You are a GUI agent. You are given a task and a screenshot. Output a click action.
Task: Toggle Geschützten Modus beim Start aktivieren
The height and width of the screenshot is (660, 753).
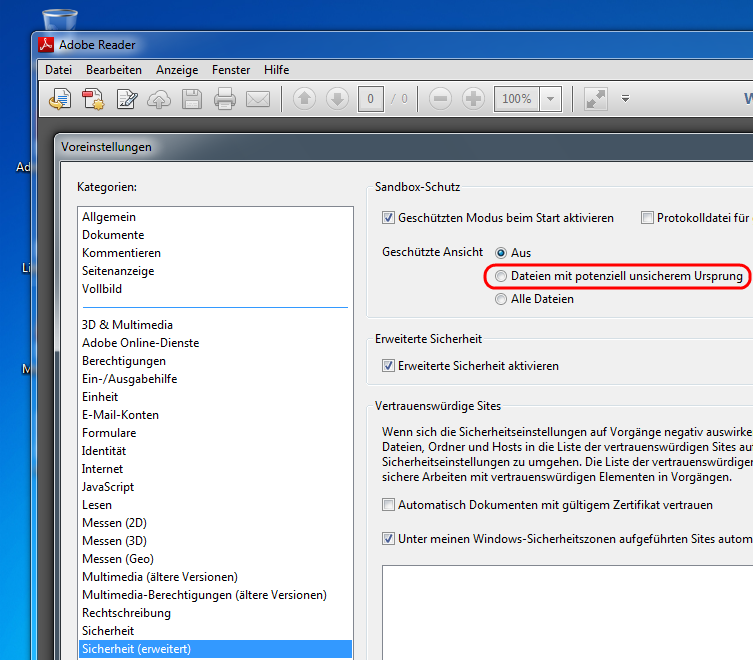pyautogui.click(x=388, y=218)
